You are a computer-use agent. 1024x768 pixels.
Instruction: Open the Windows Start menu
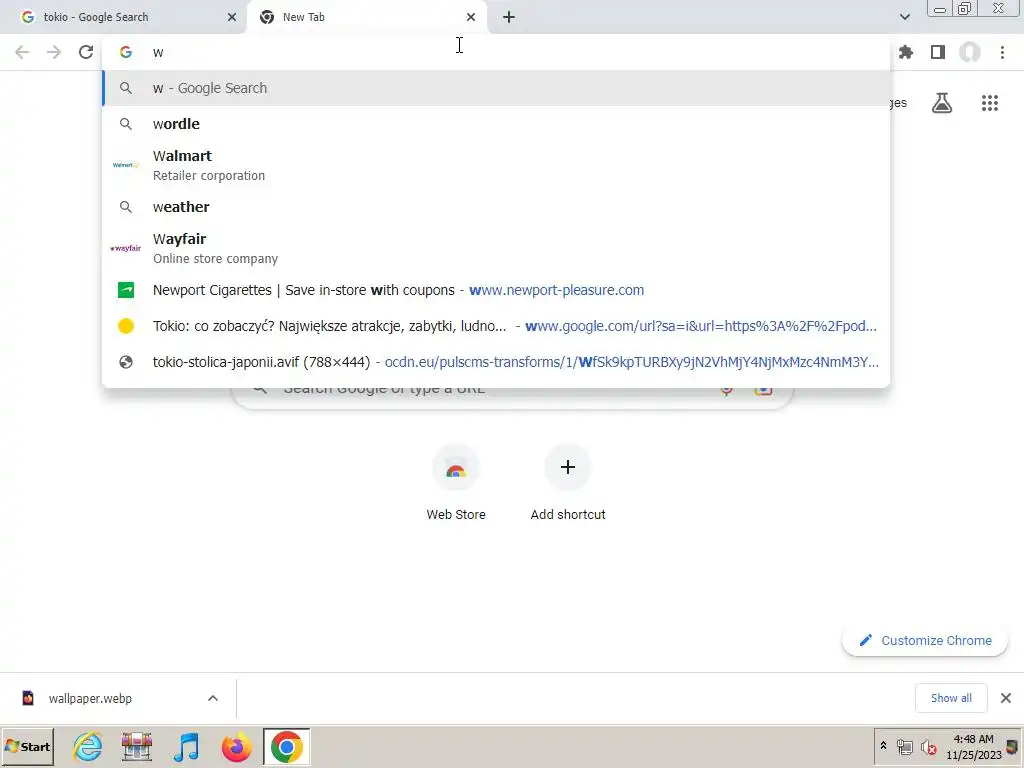27,747
